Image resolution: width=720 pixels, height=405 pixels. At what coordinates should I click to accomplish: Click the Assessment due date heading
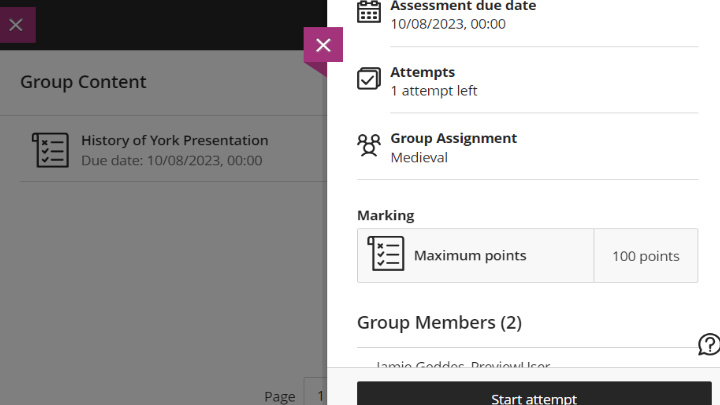pyautogui.click(x=463, y=6)
